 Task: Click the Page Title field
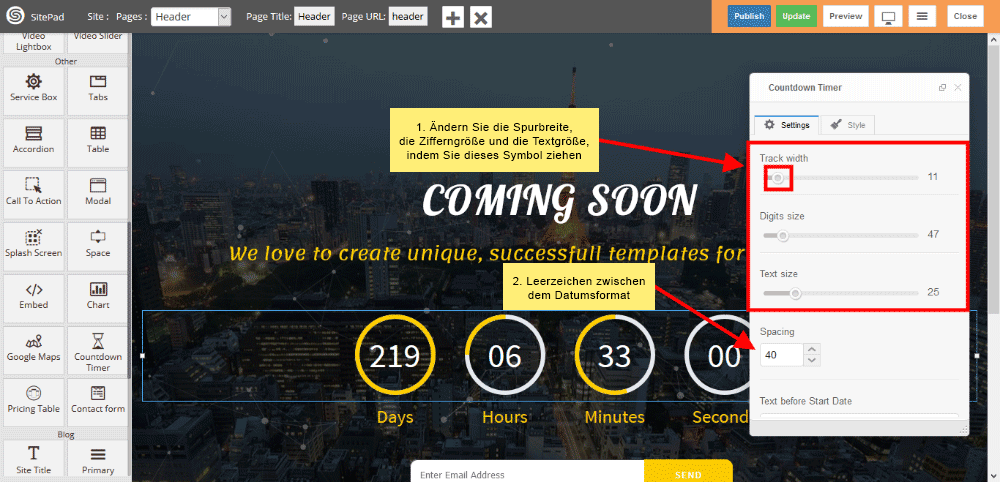(x=314, y=17)
